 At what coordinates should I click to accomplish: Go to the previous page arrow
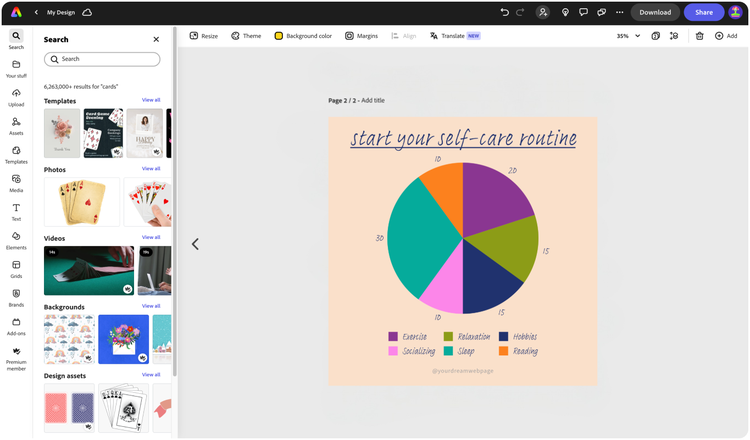coord(195,244)
